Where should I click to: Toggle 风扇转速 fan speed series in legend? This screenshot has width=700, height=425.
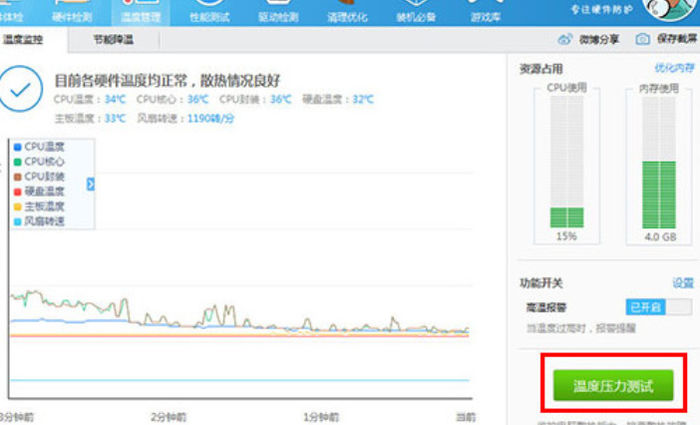click(x=17, y=221)
